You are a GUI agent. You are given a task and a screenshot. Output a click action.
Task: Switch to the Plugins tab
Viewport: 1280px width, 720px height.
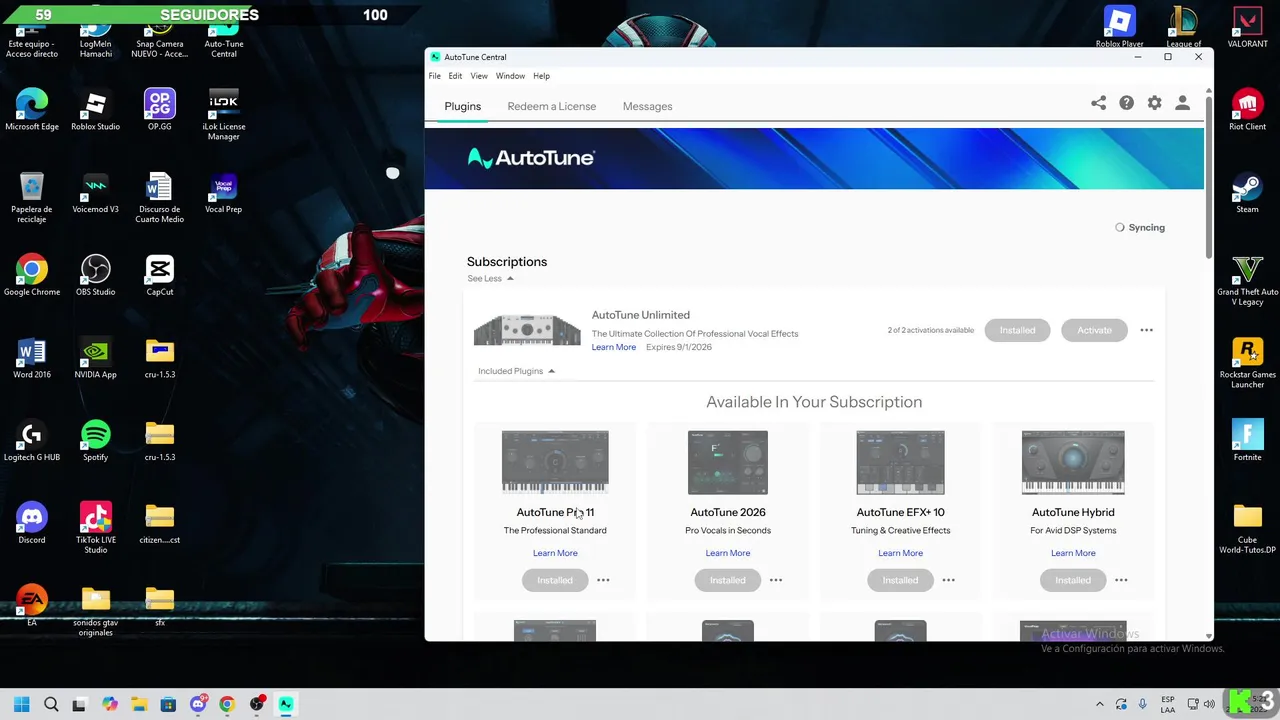463,106
